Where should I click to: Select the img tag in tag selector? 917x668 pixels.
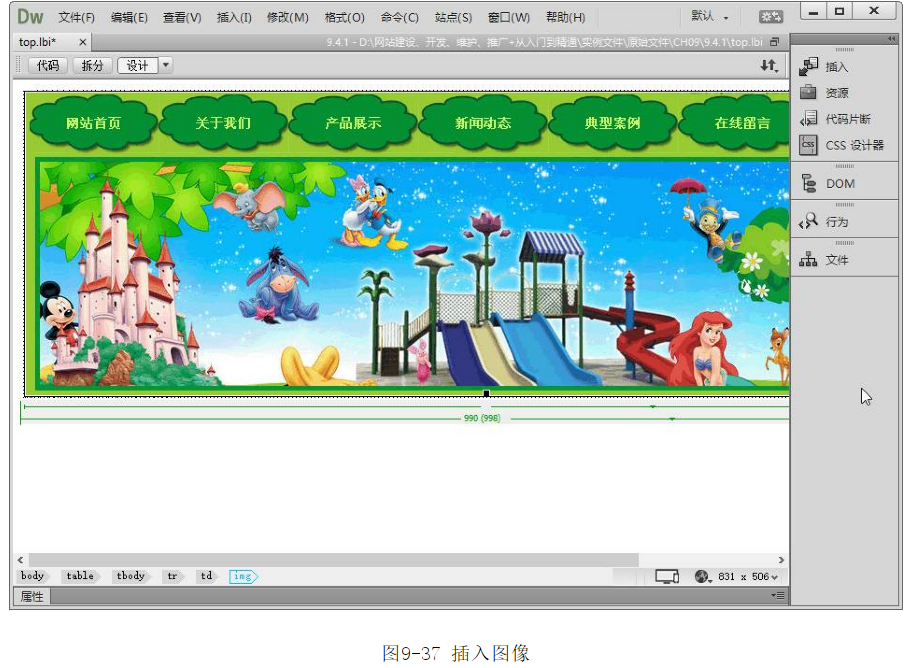[242, 577]
